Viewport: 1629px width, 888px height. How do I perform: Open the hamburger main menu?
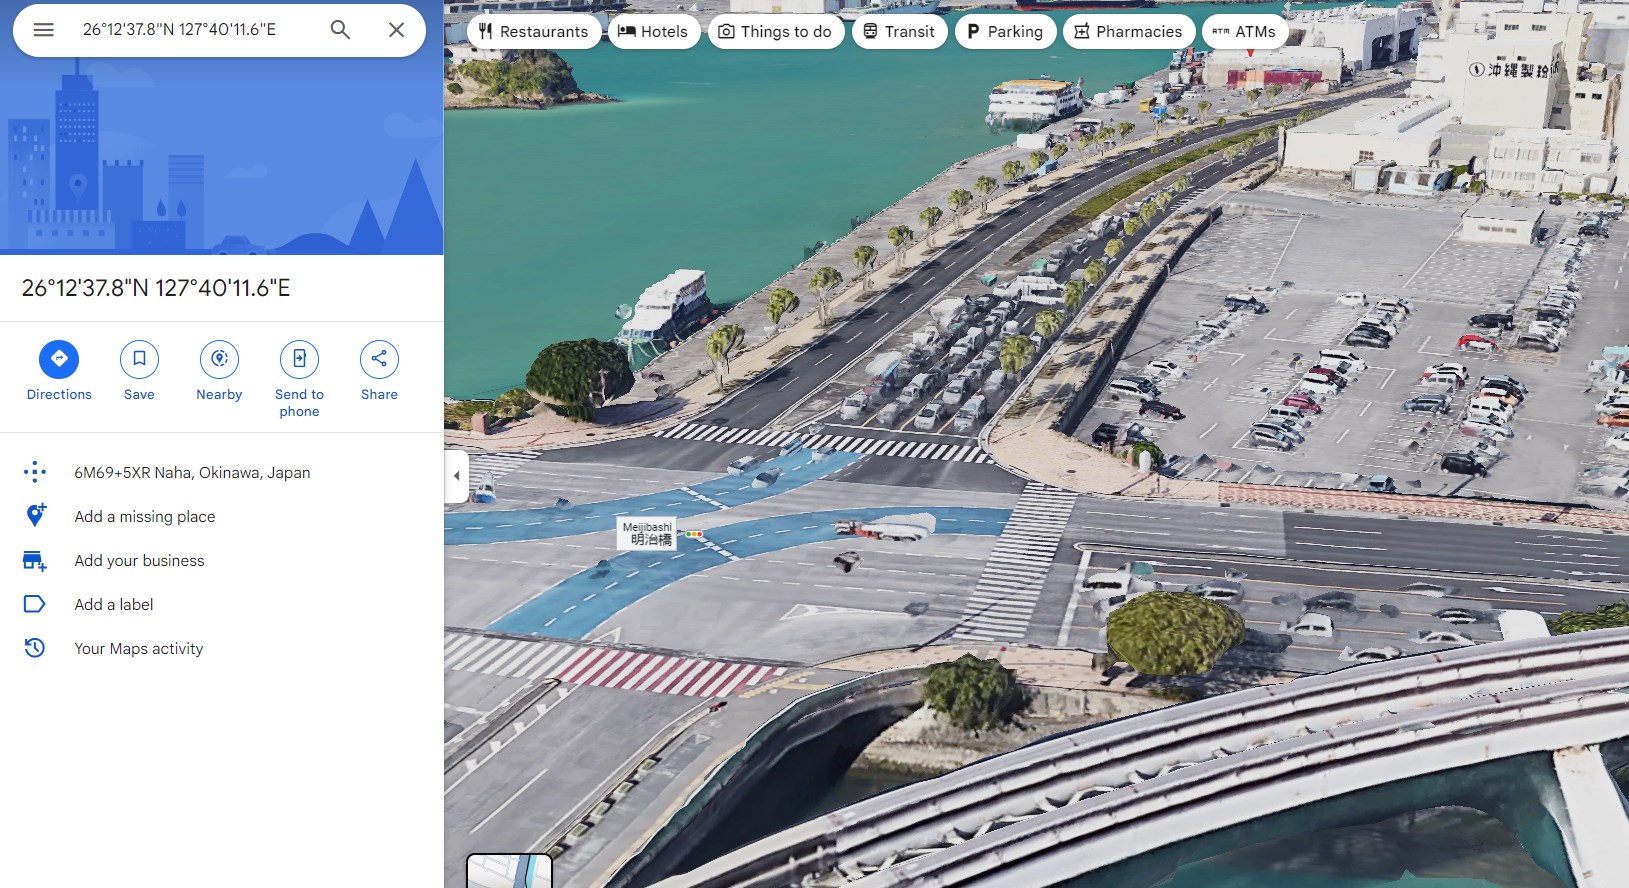[43, 30]
